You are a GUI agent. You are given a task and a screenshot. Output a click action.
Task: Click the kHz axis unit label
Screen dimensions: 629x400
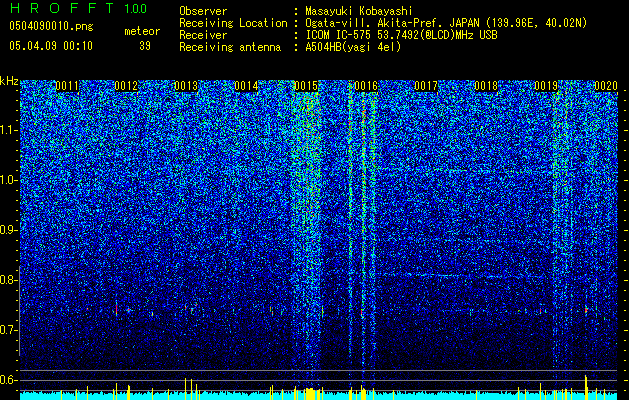(9, 81)
